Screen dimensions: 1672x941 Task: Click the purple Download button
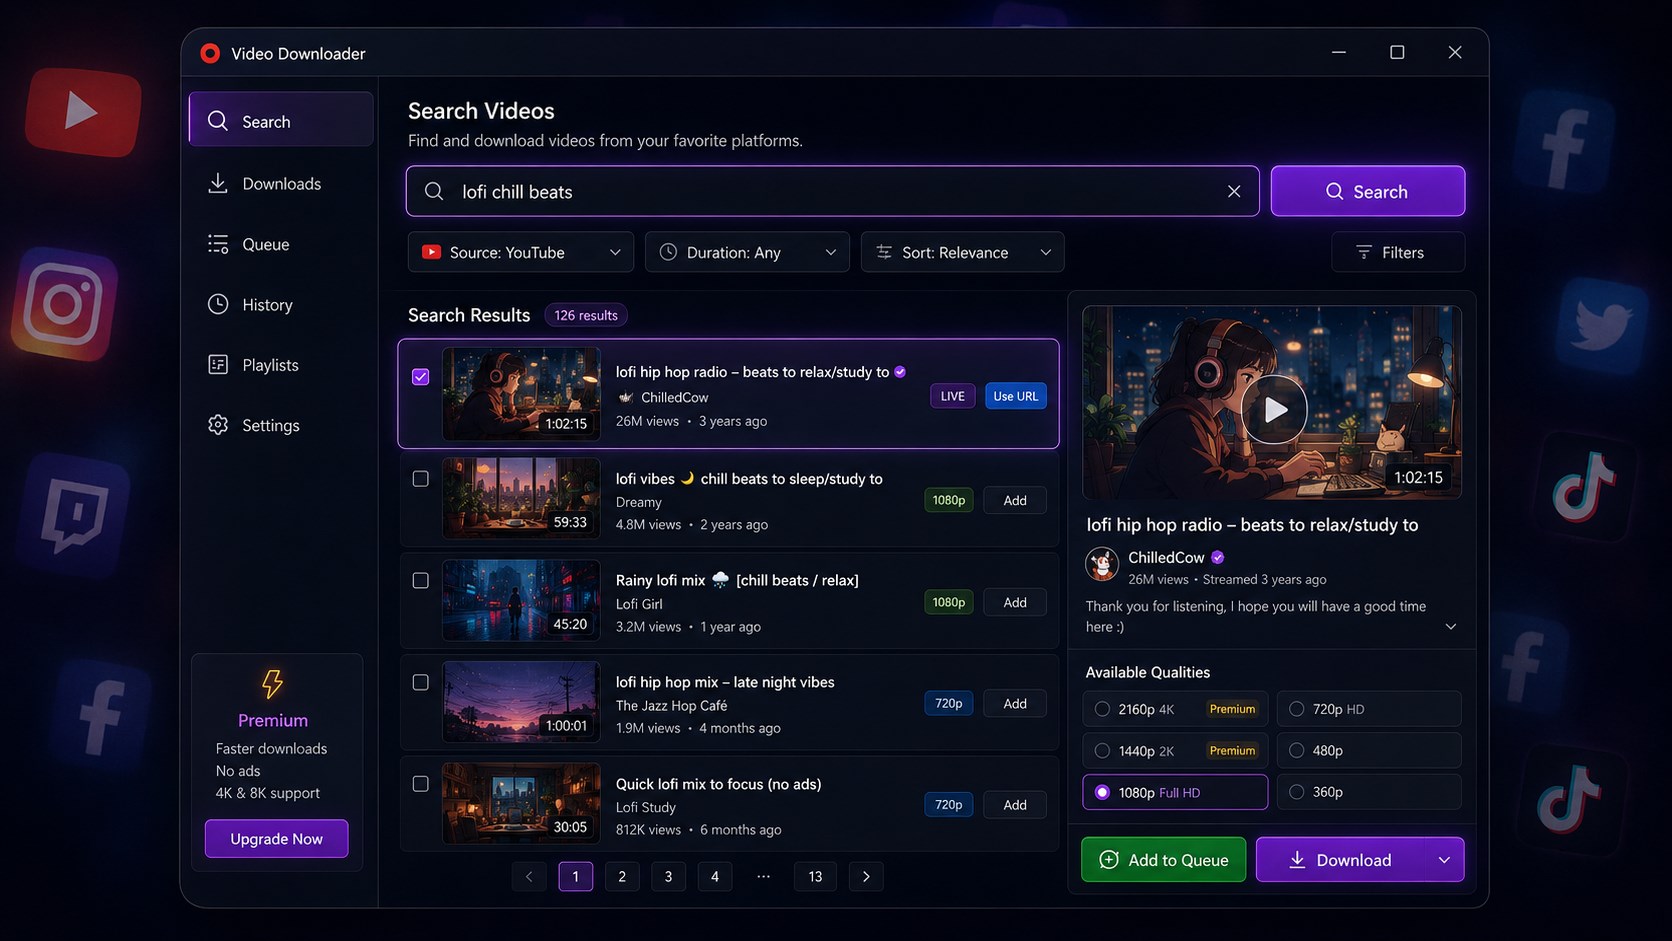click(x=1341, y=860)
